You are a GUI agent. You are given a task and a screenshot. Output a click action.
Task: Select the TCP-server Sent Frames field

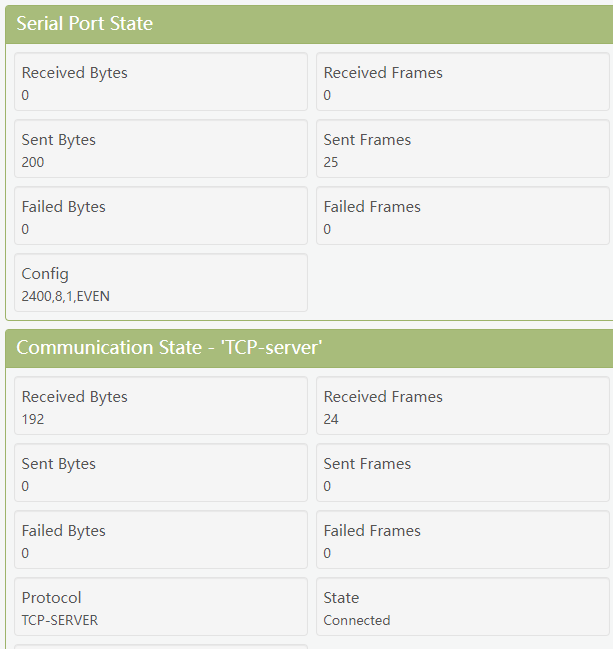(x=463, y=473)
